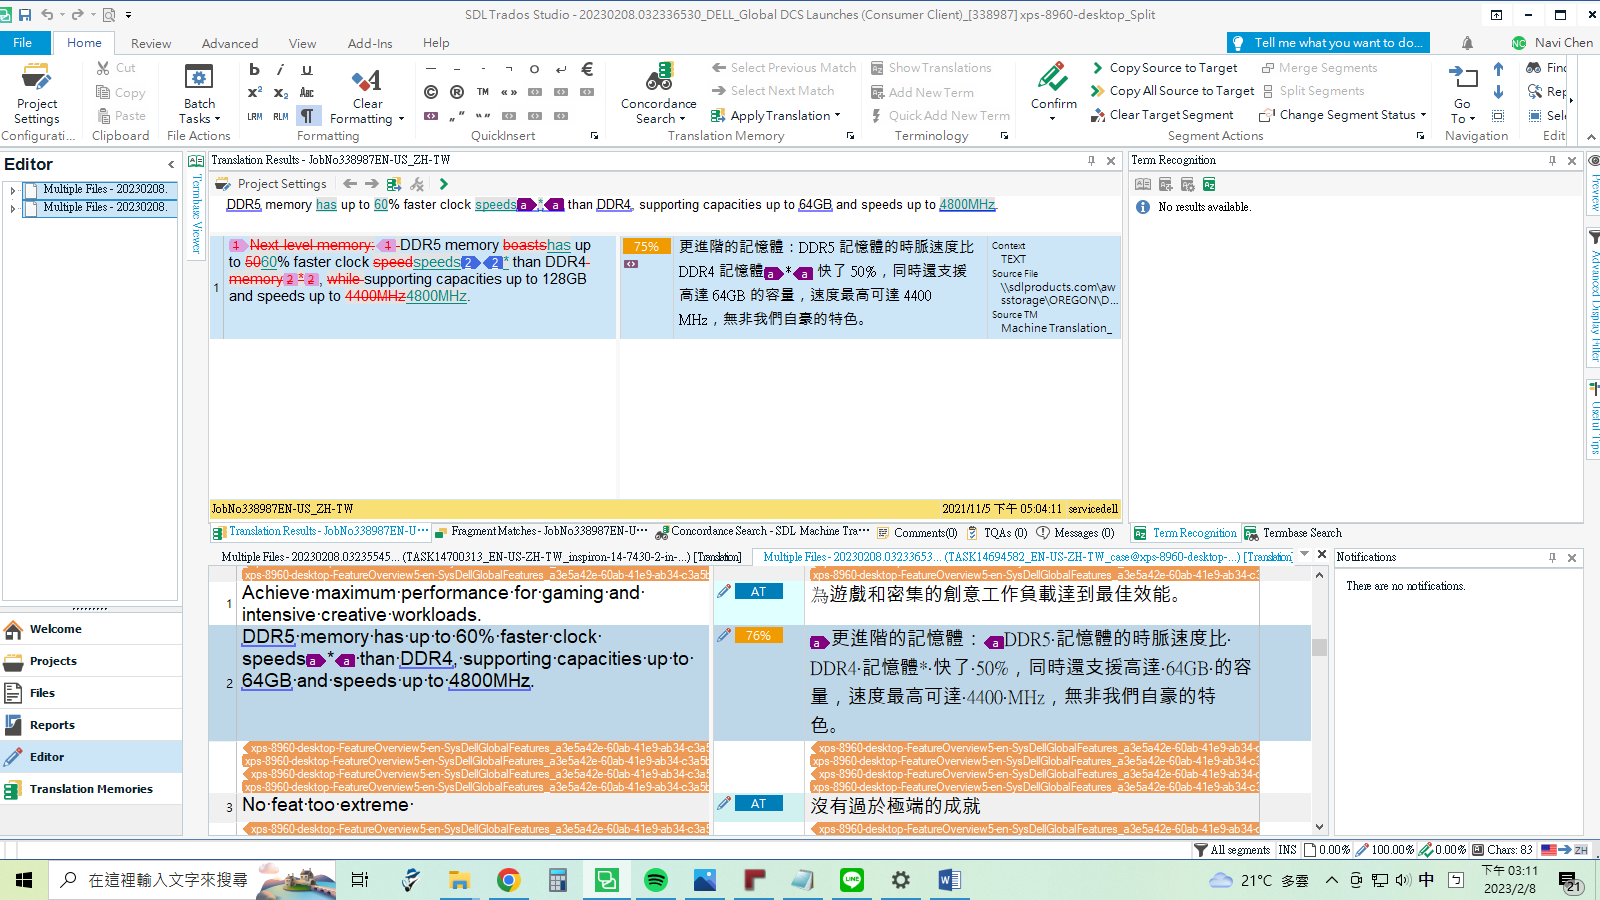Open the Projects view
Image resolution: width=1600 pixels, height=900 pixels.
pos(91,661)
